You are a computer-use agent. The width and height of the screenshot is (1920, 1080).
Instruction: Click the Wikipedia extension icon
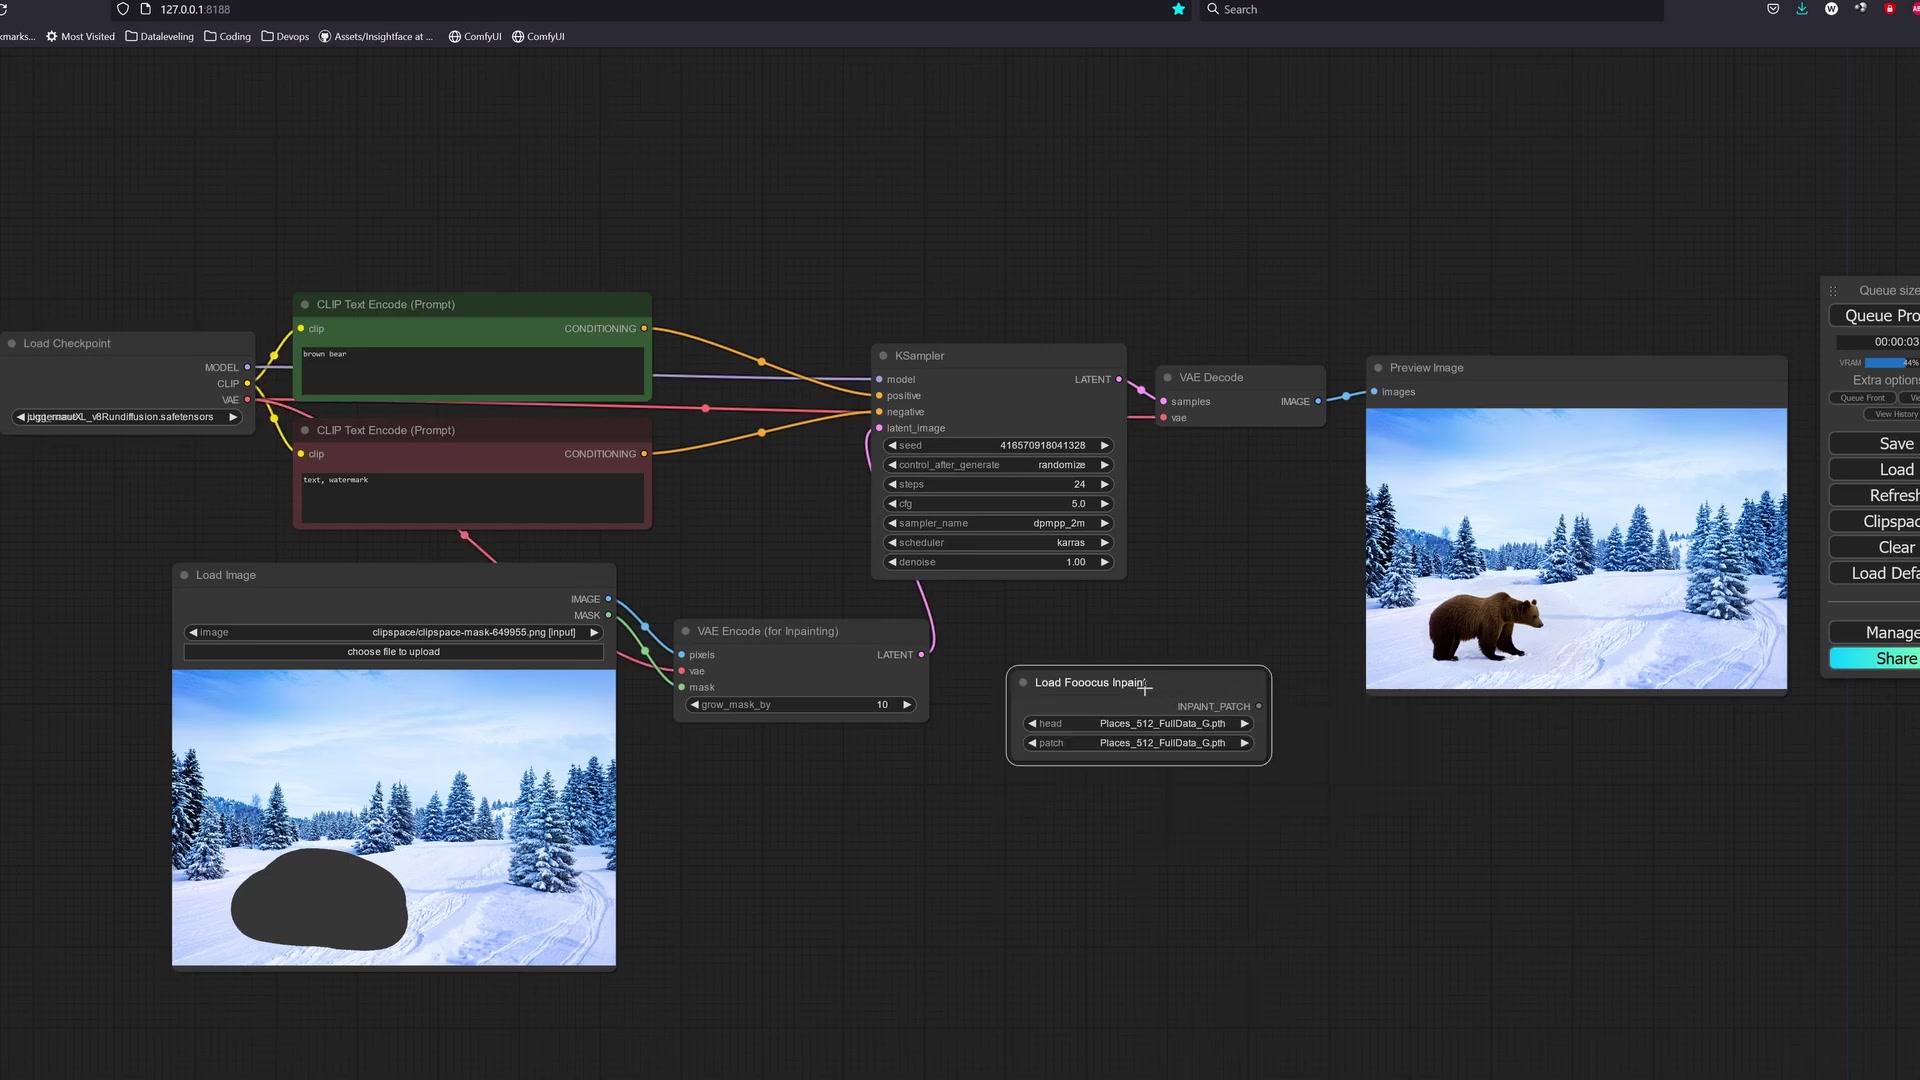(1832, 9)
